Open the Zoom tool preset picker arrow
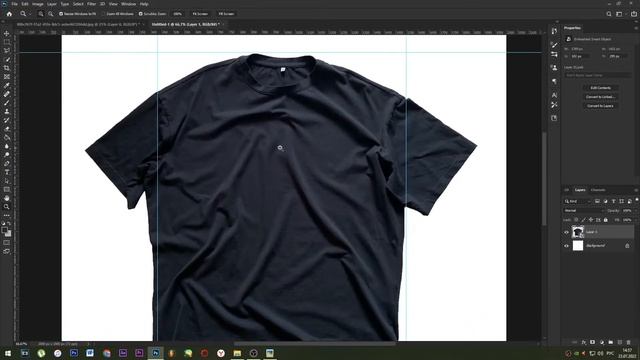Viewport: 640px width, 360px height. click(x=30, y=14)
